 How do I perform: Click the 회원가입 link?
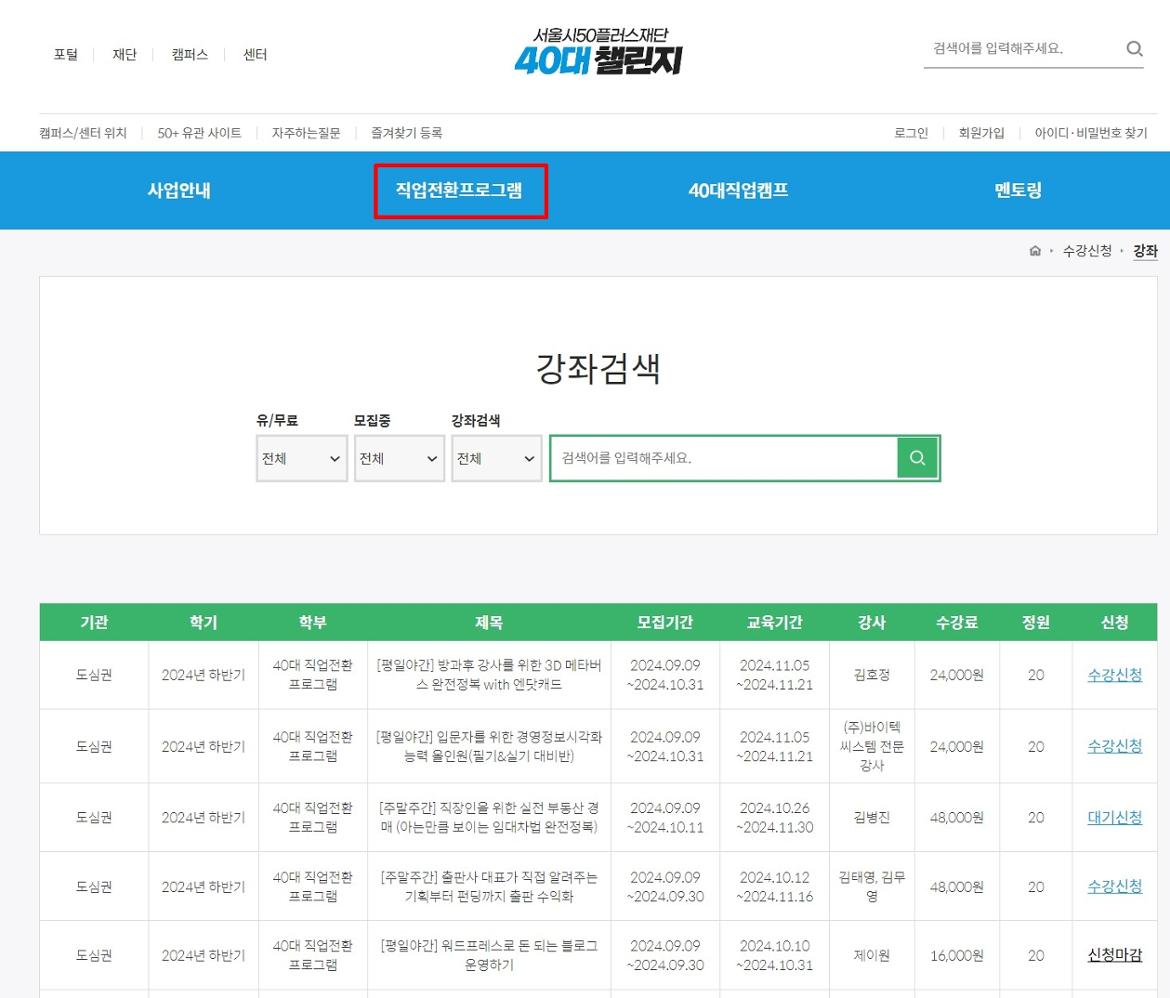coord(981,133)
